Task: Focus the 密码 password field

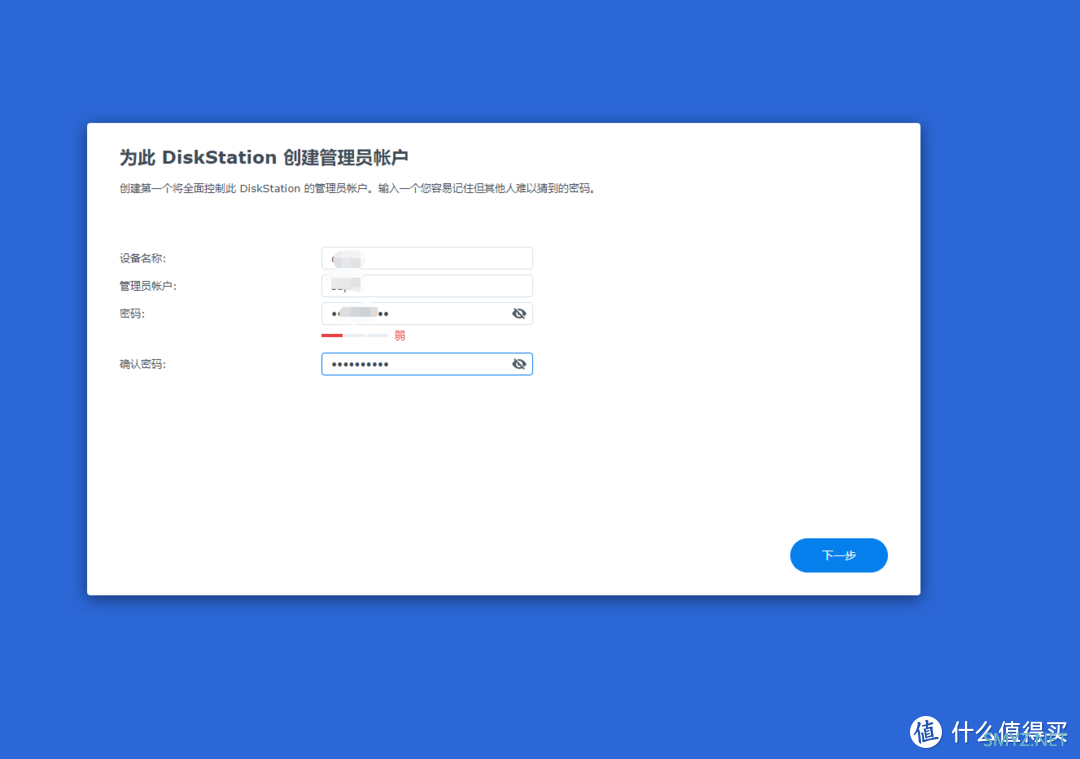Action: coord(426,313)
